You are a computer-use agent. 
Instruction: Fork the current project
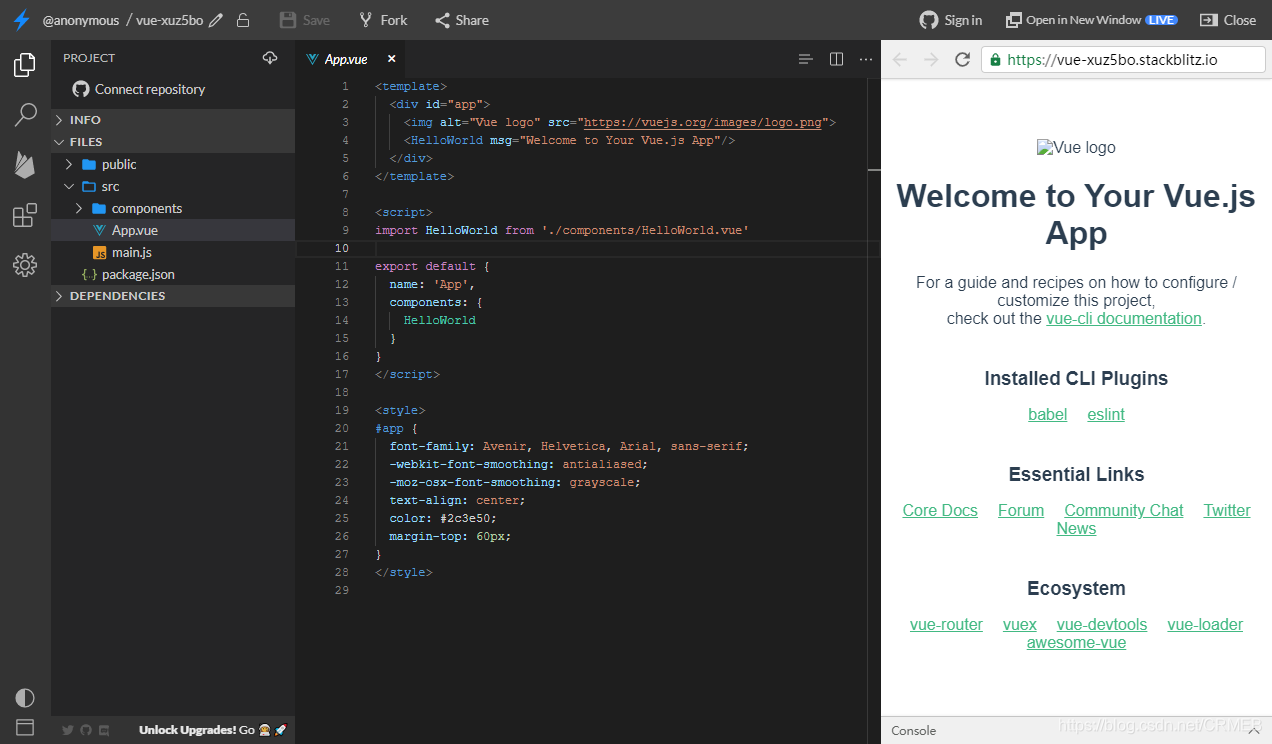[x=382, y=19]
